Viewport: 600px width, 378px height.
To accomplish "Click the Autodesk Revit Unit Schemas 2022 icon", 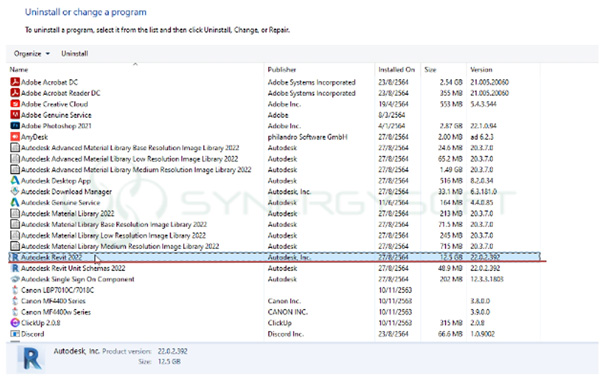I will coord(15,268).
